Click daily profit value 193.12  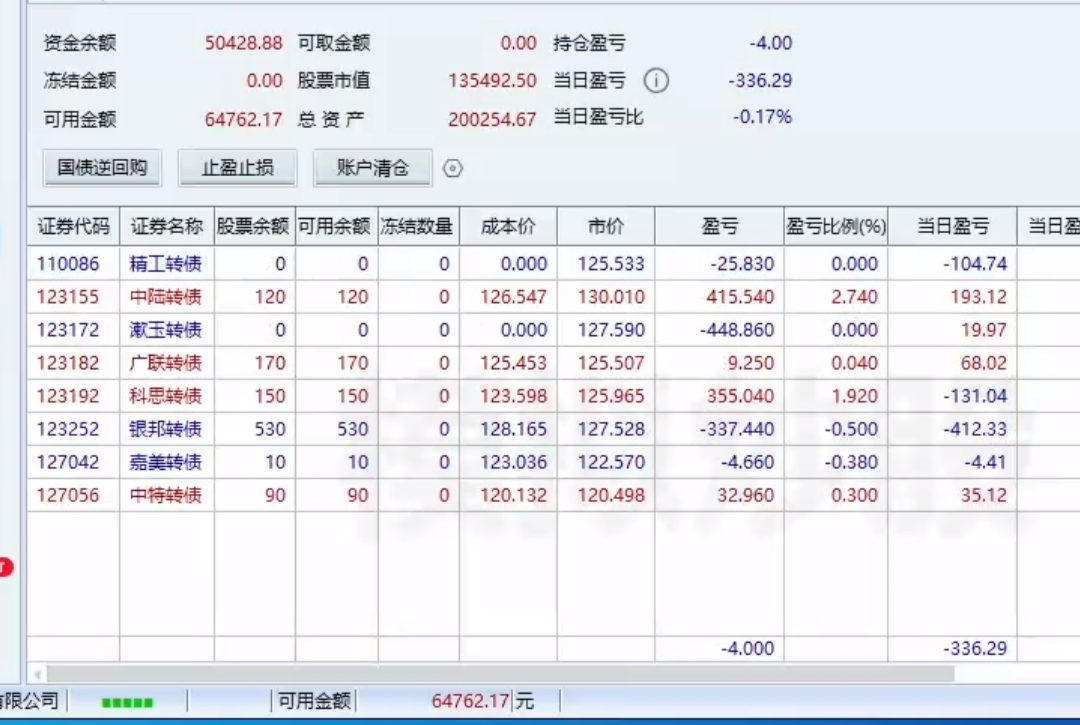pos(978,297)
